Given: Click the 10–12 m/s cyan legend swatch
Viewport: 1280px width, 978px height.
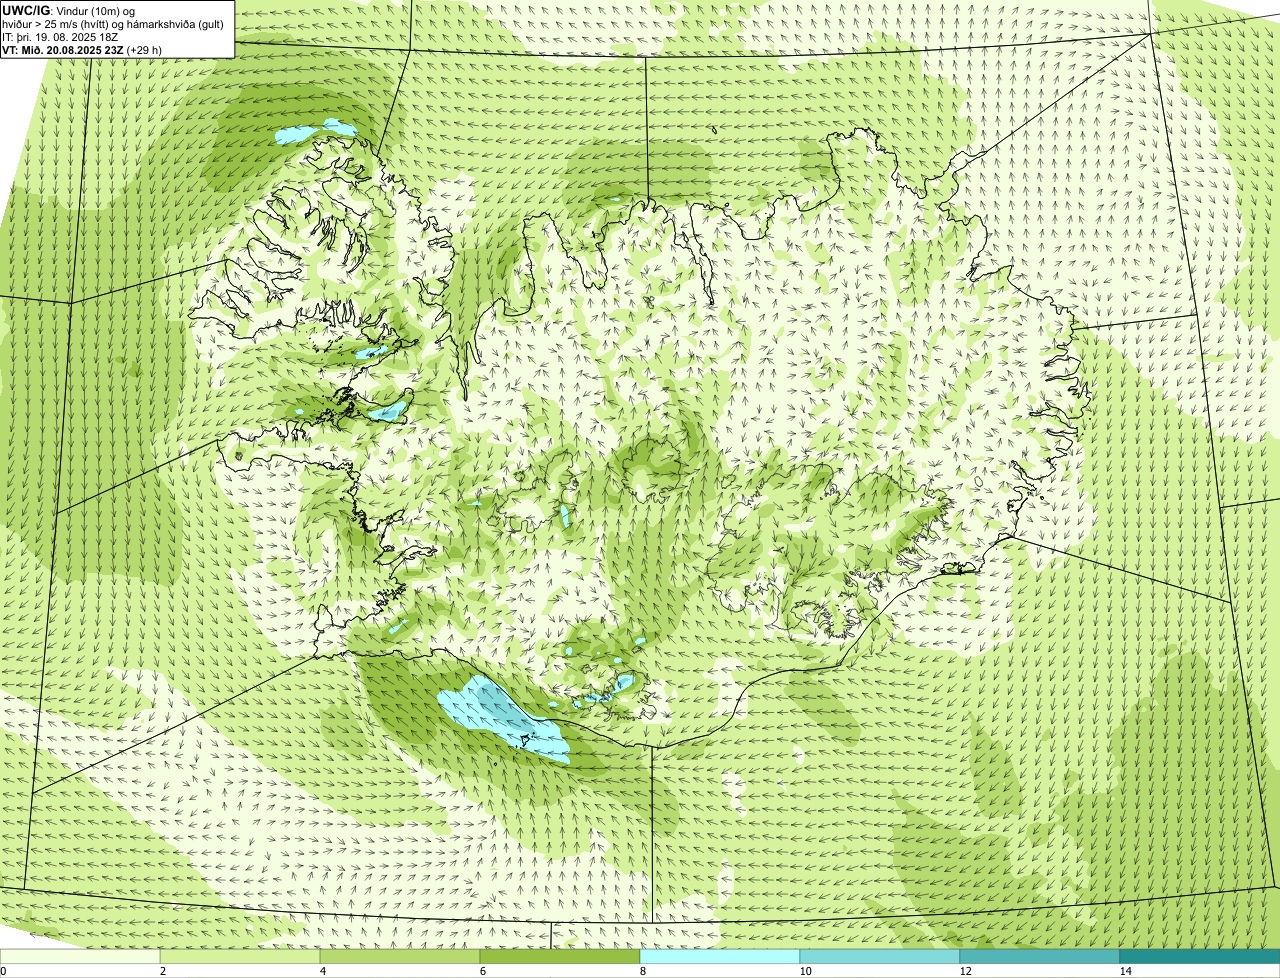Looking at the screenshot, I should click(x=880, y=956).
